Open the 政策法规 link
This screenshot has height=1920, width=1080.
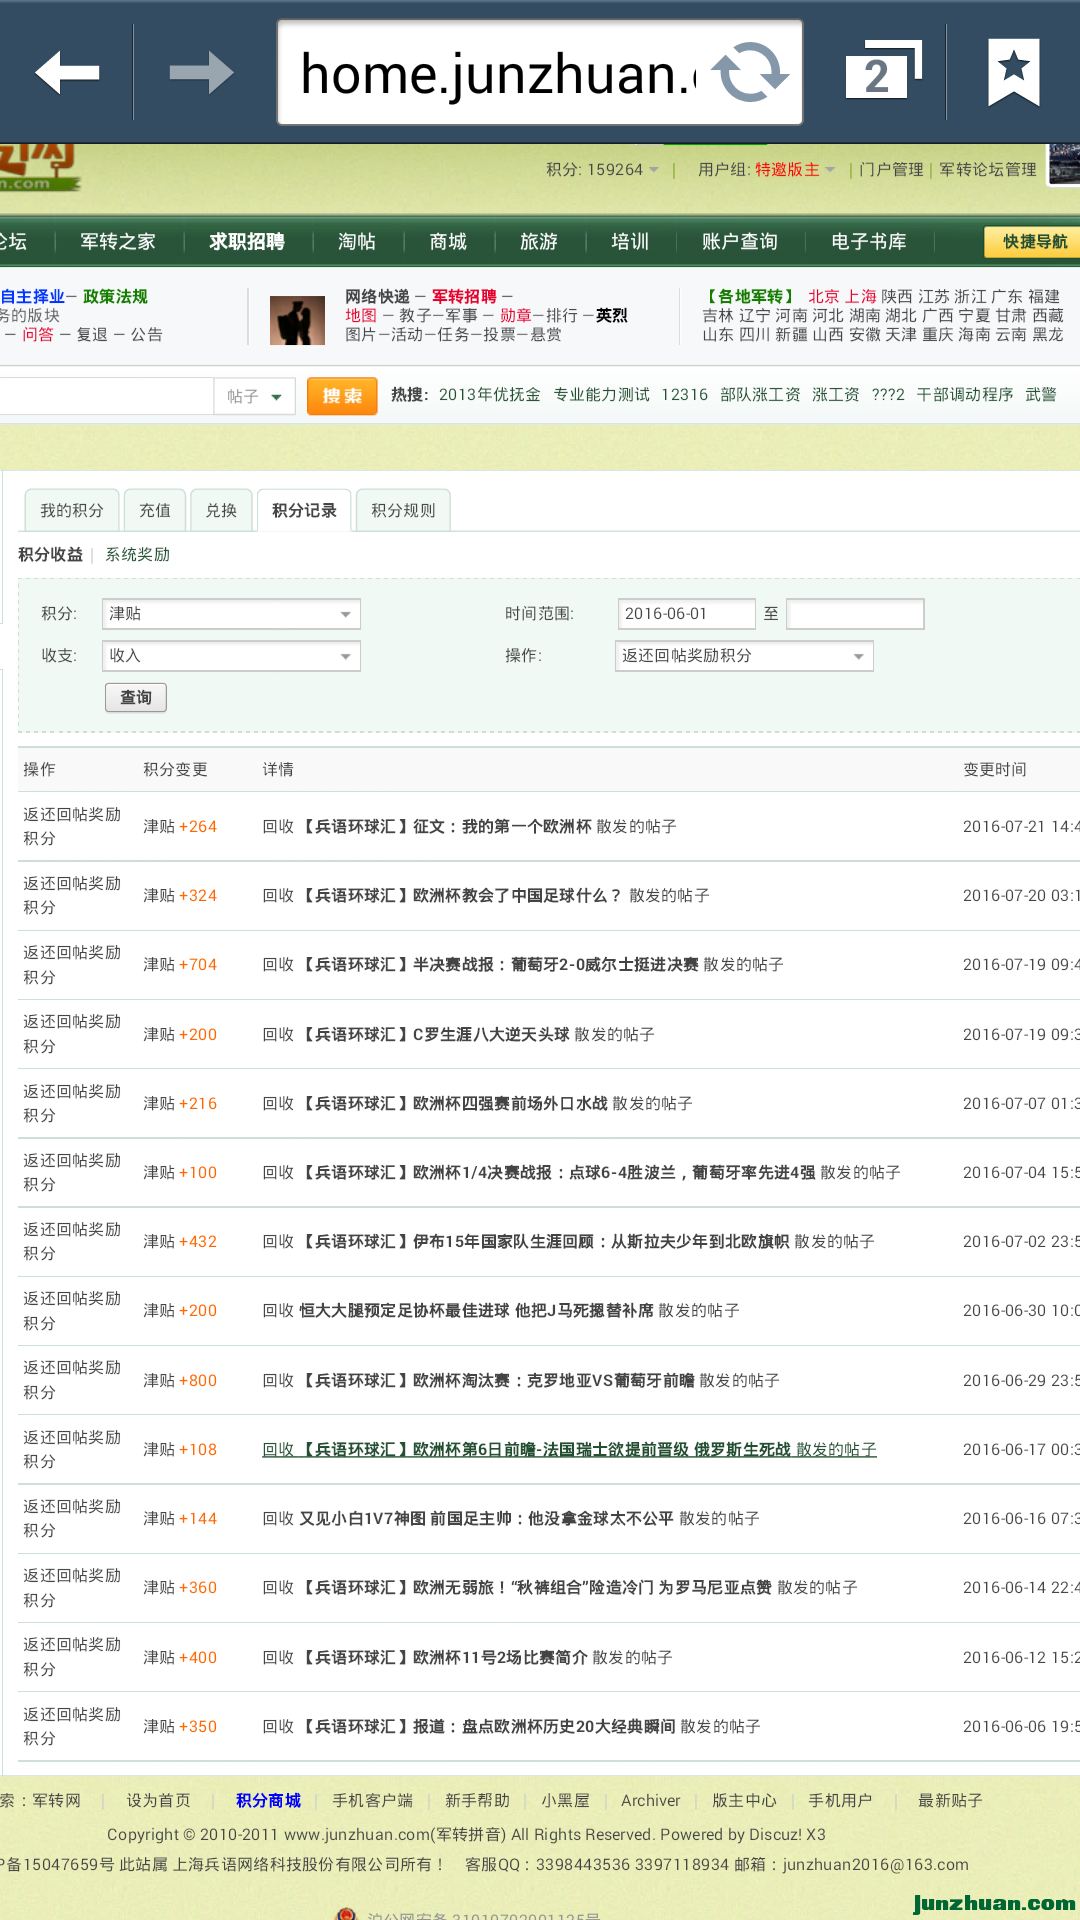pos(115,297)
